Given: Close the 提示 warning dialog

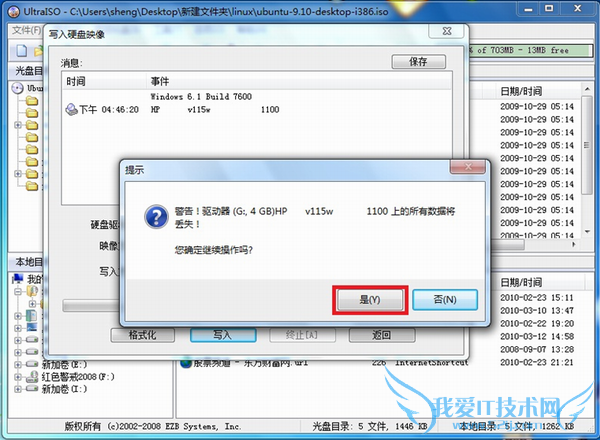Looking at the screenshot, I should (x=468, y=167).
